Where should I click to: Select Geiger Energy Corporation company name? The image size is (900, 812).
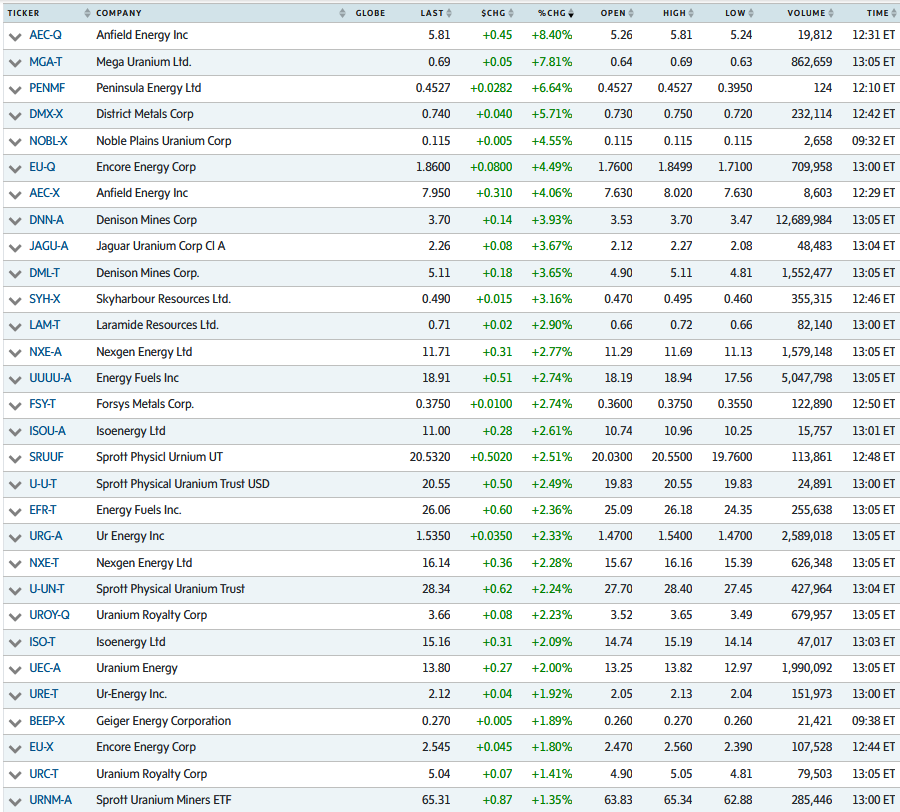(164, 721)
